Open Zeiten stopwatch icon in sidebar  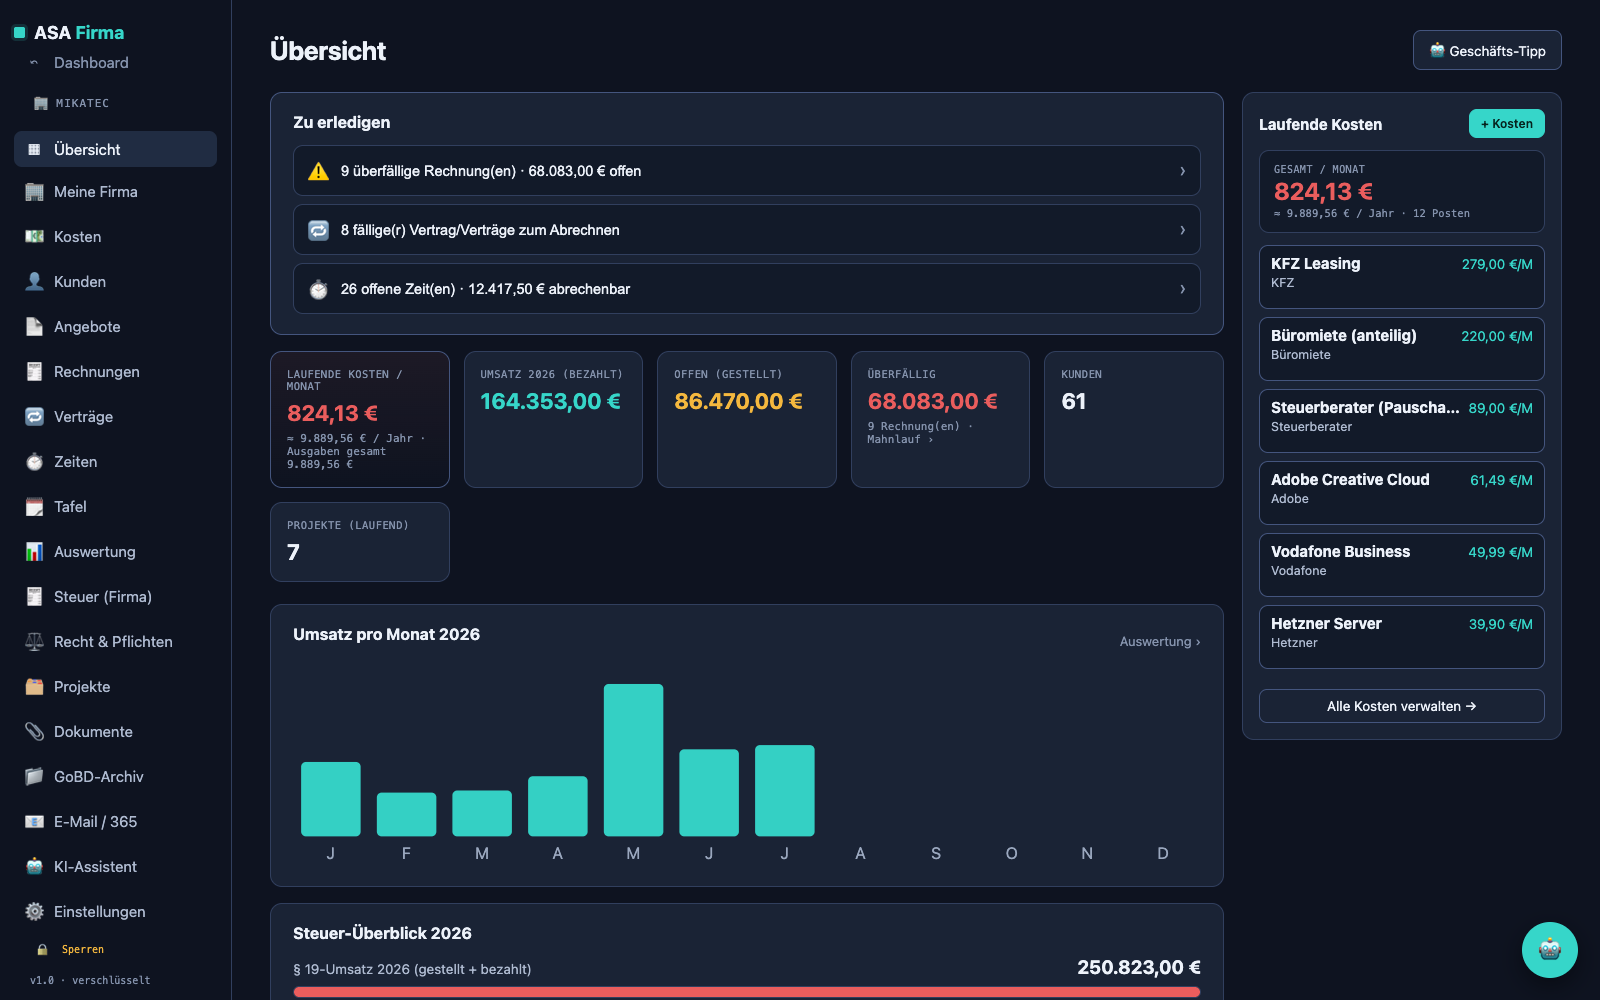35,462
